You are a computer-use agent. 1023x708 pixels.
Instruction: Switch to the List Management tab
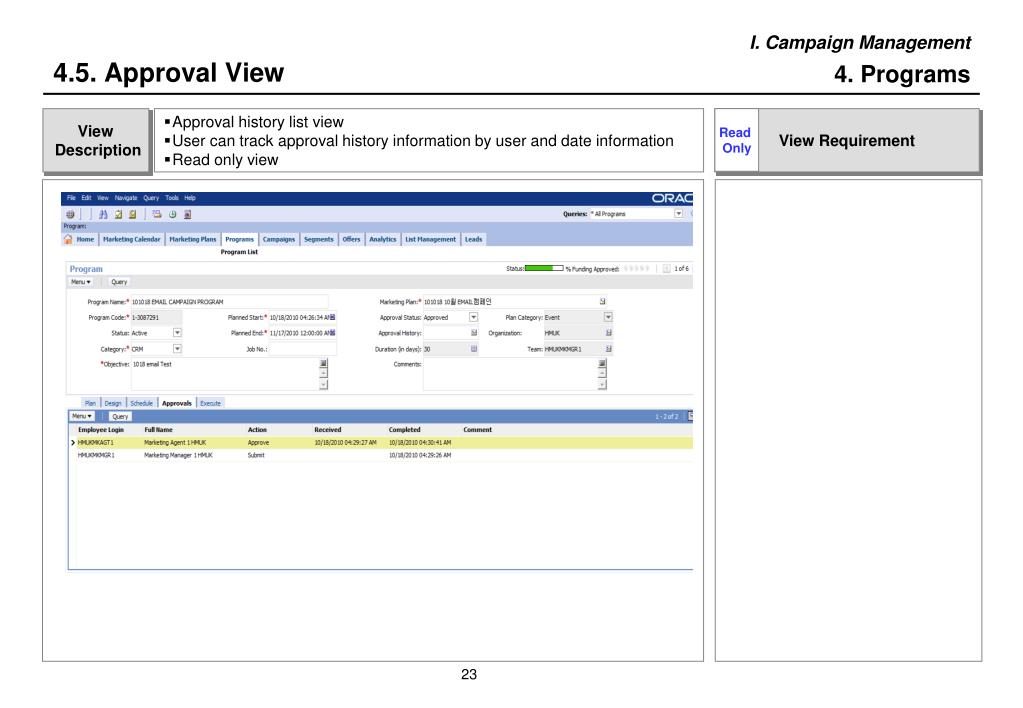(x=430, y=239)
